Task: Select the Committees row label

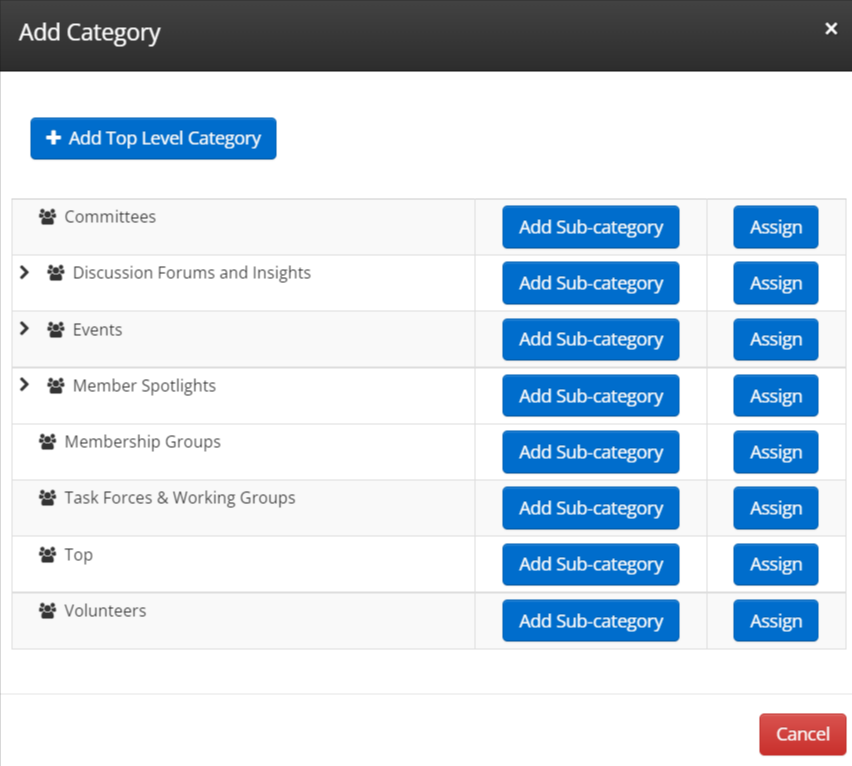Action: [x=110, y=217]
